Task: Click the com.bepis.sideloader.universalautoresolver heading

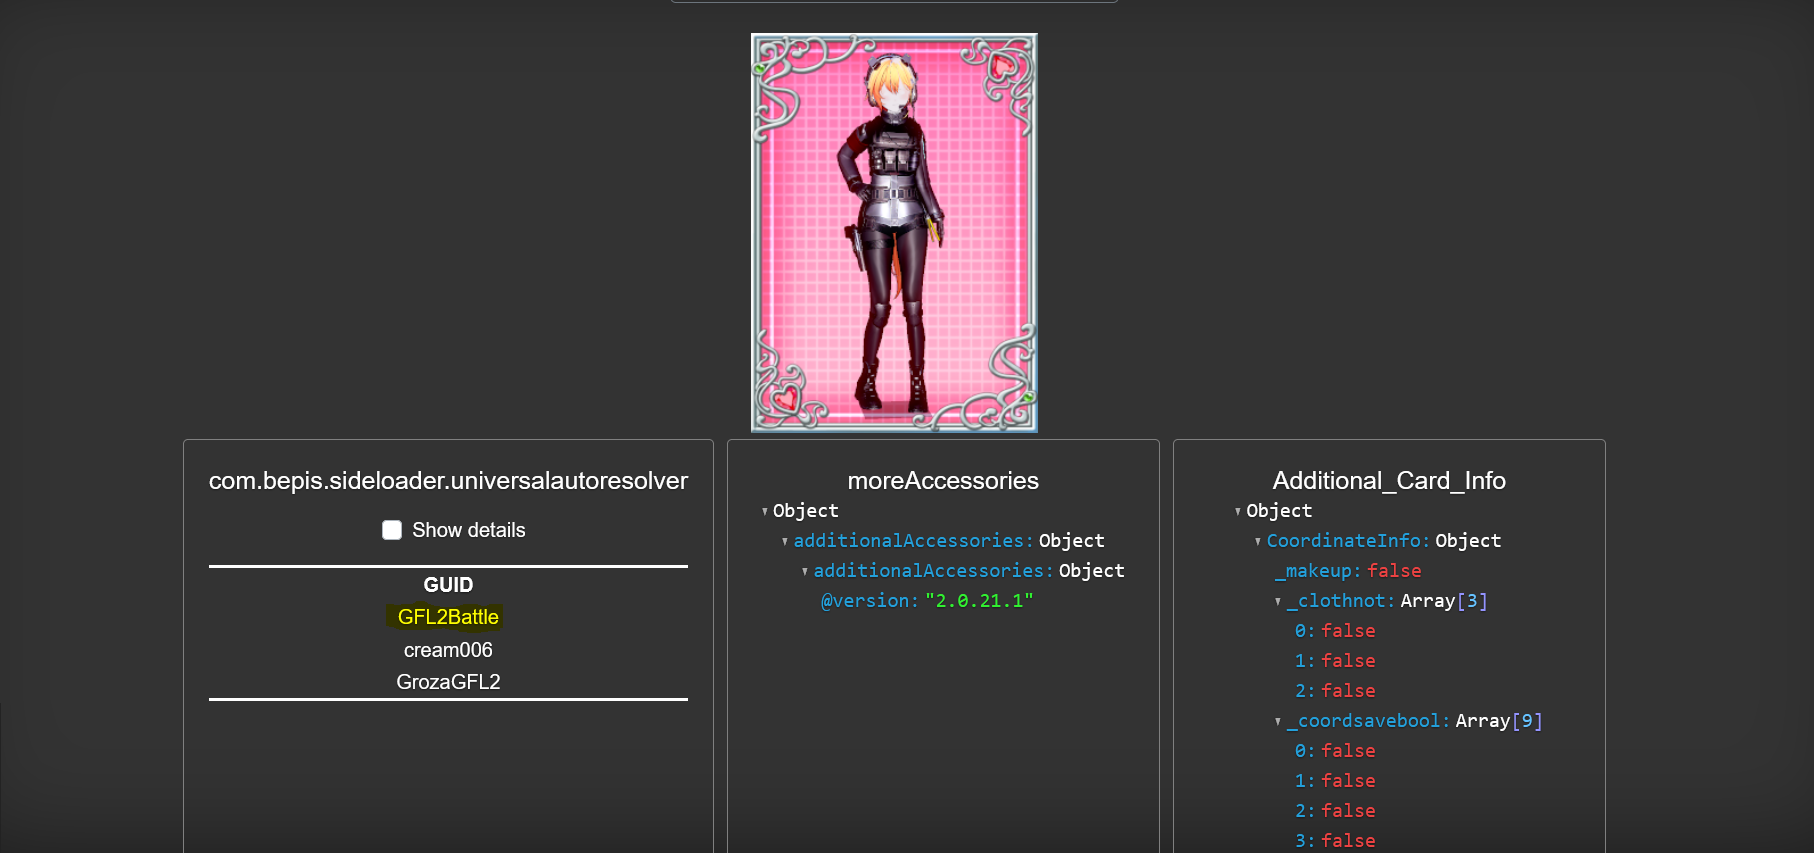Action: pos(448,481)
